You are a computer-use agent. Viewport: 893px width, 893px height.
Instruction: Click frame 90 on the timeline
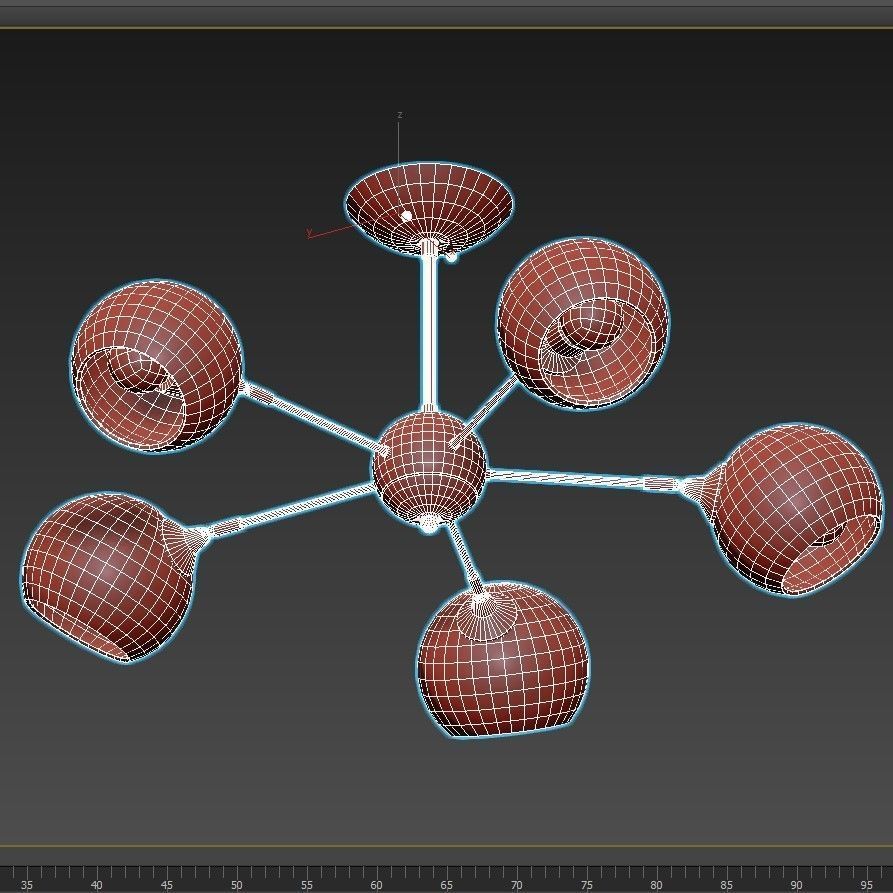[x=796, y=885]
